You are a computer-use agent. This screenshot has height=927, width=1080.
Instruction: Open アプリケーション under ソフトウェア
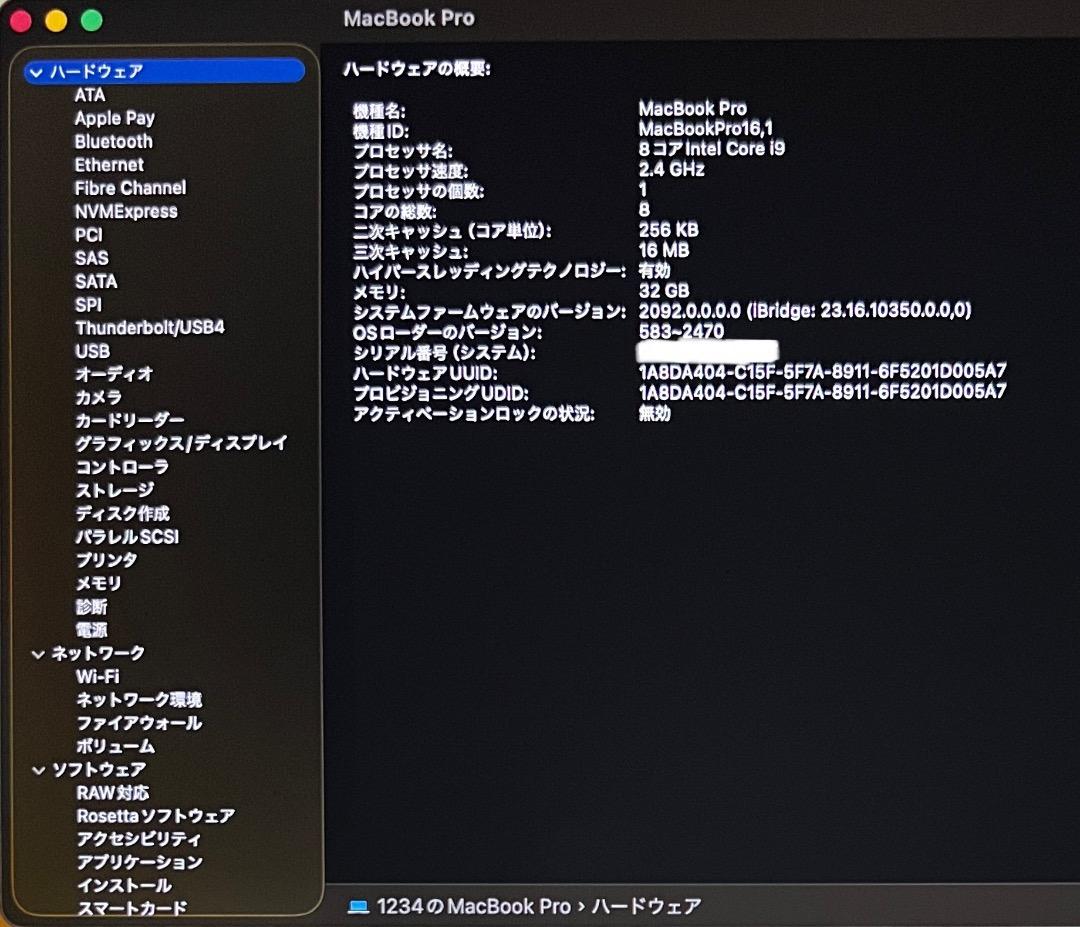(136, 861)
